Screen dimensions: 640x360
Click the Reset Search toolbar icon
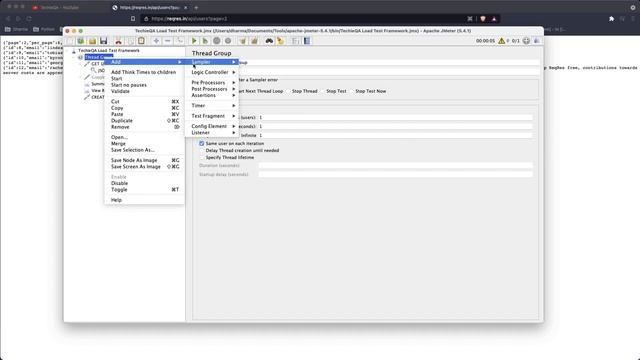click(280, 41)
